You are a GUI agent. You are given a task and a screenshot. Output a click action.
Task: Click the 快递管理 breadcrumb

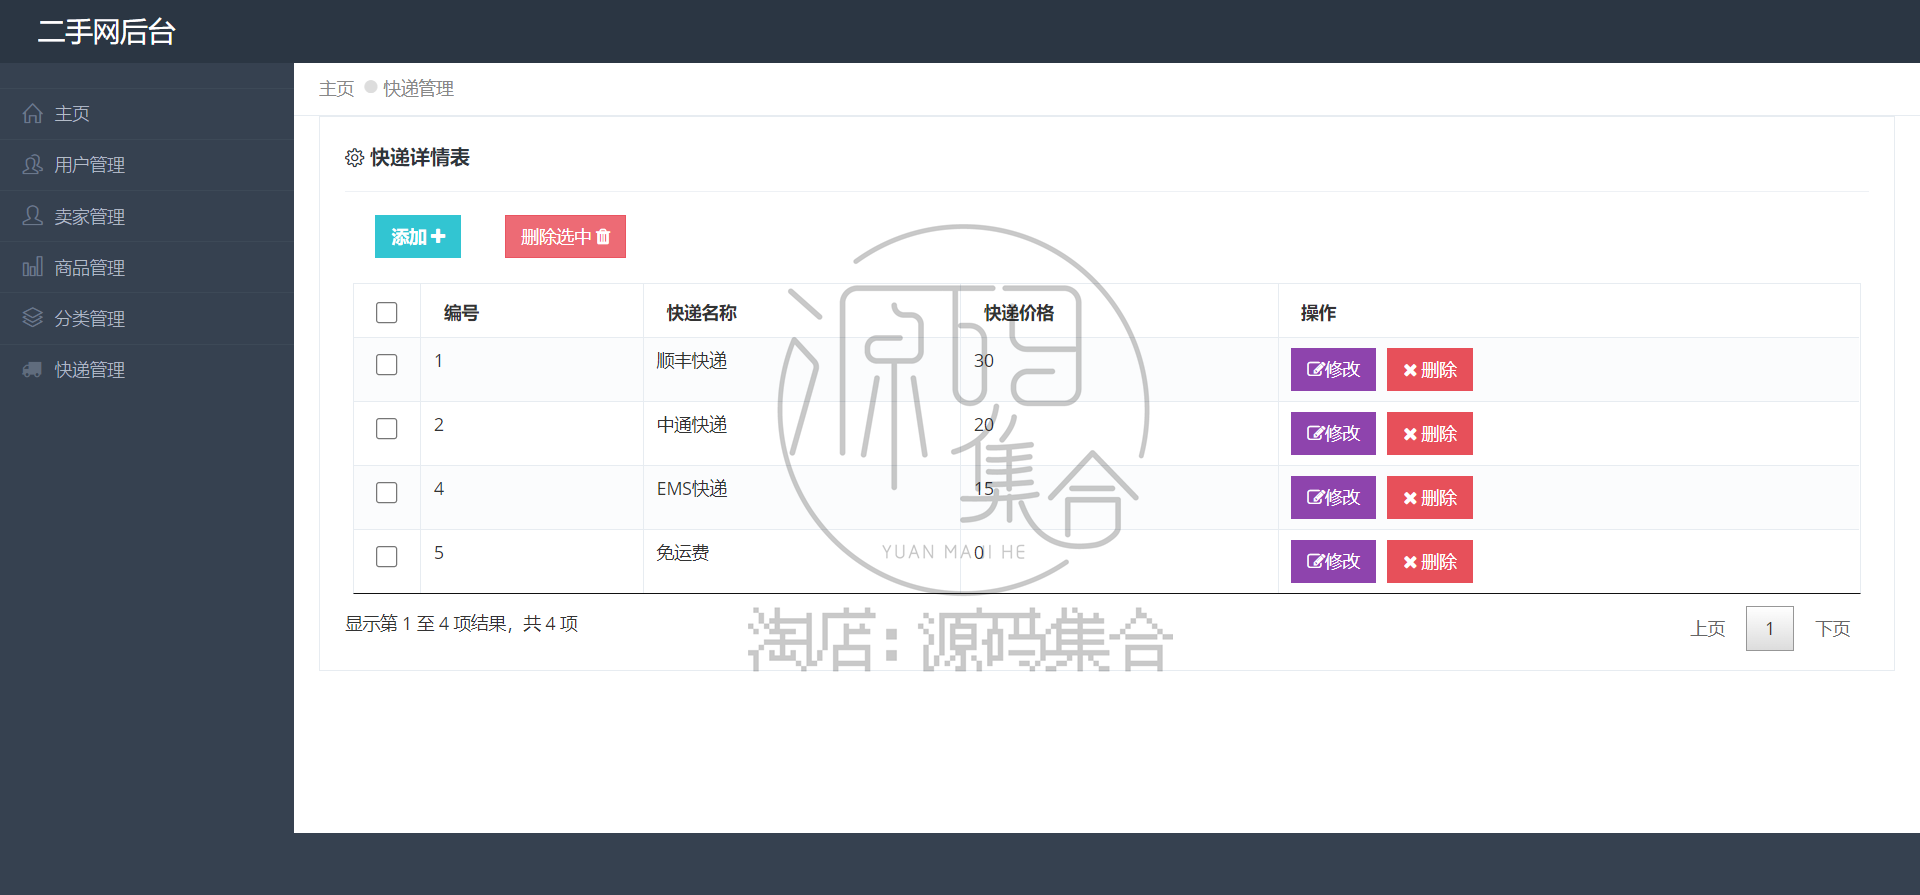pos(418,89)
